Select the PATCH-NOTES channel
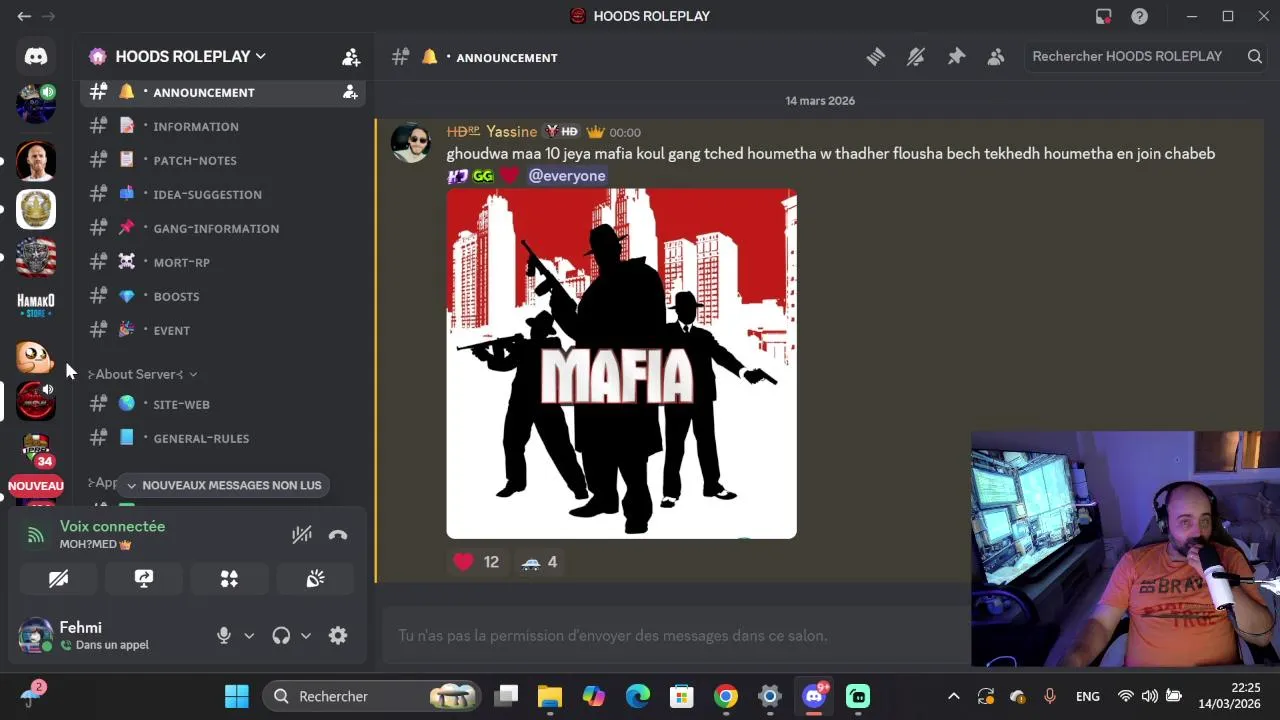 click(x=223, y=160)
